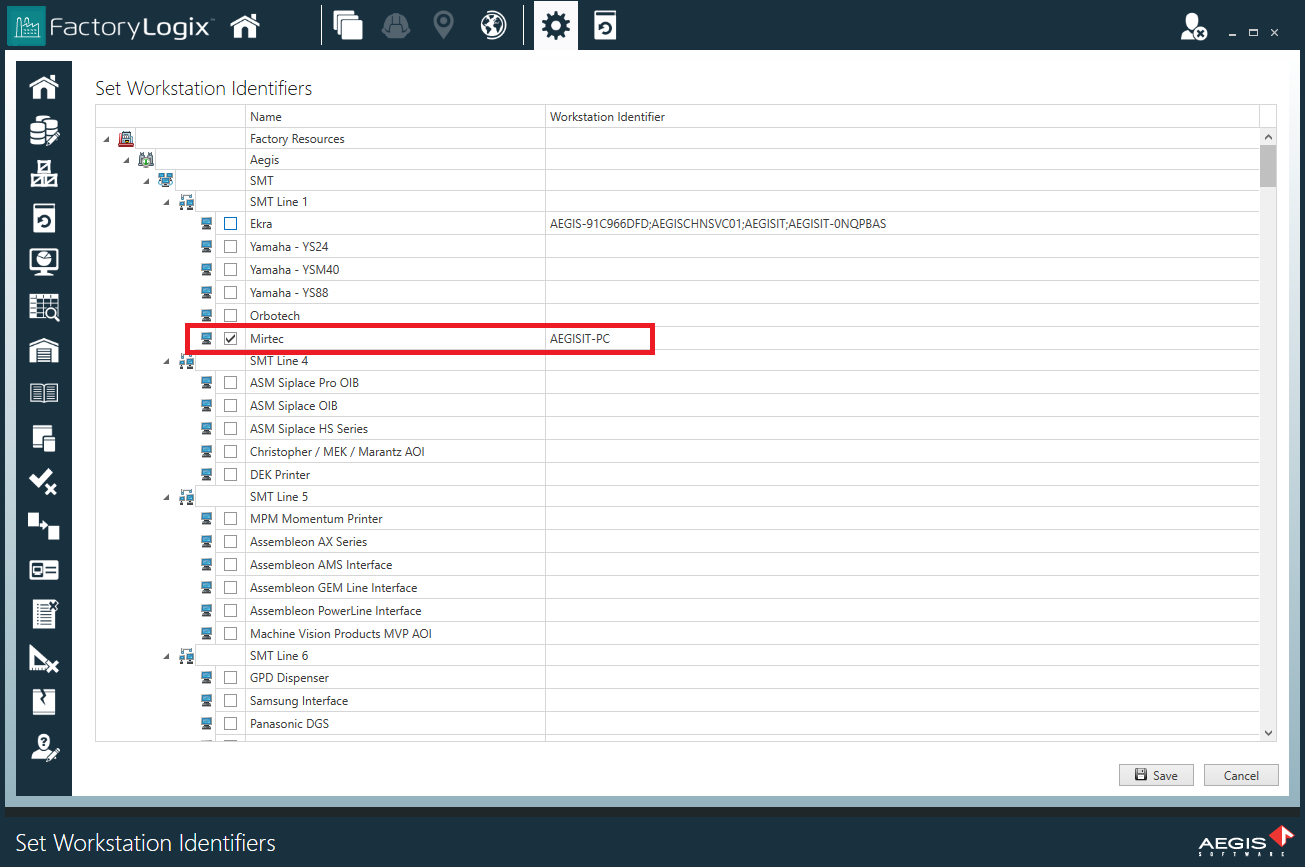
Task: Select the database edit icon in the sidebar
Action: 43,130
